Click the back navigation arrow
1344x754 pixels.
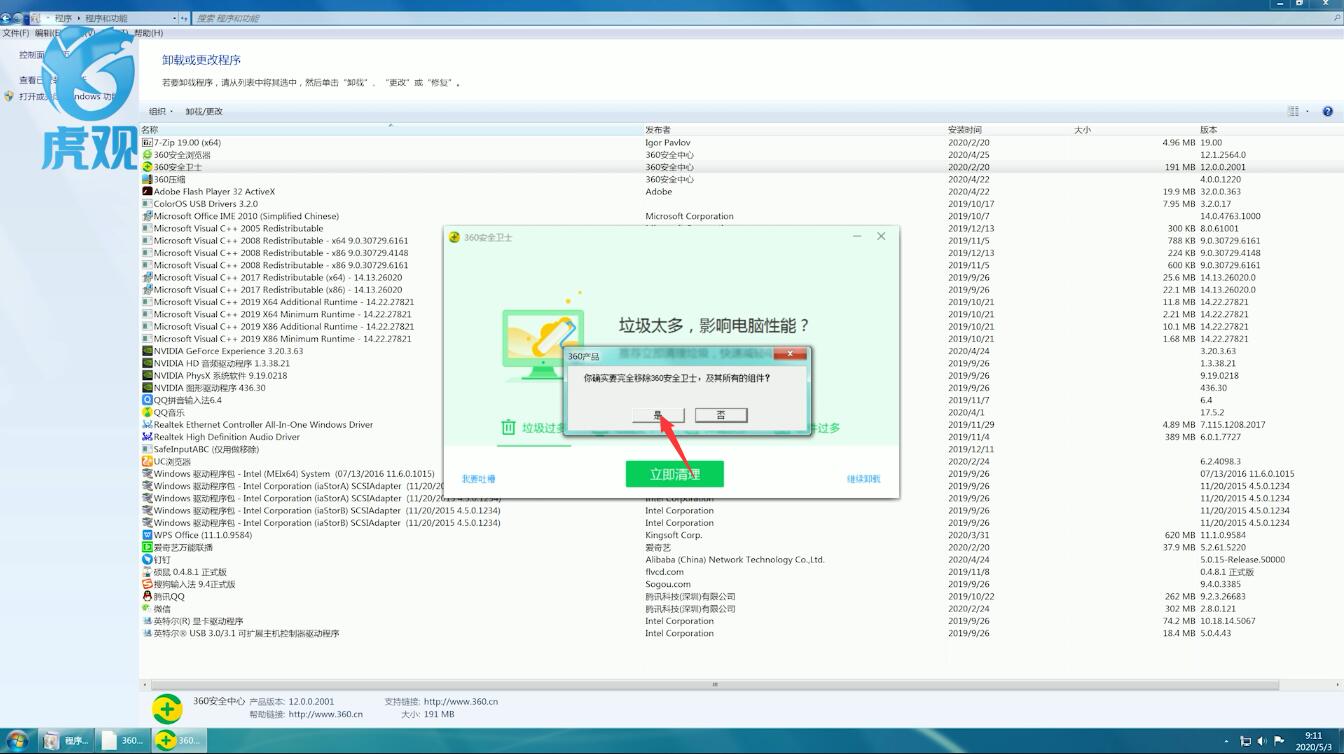click(6, 18)
